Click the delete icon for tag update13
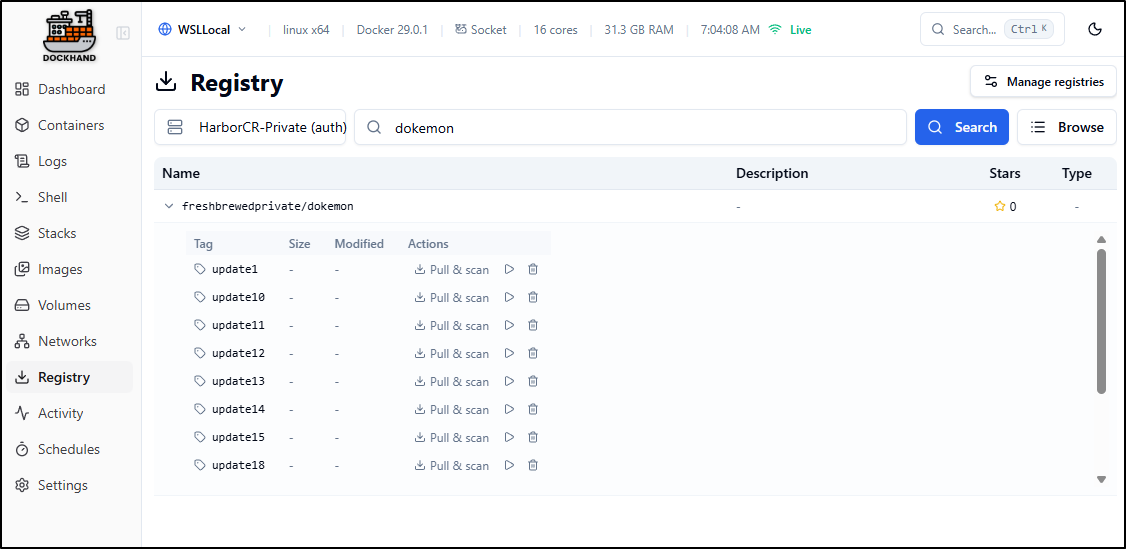This screenshot has width=1126, height=549. [533, 381]
